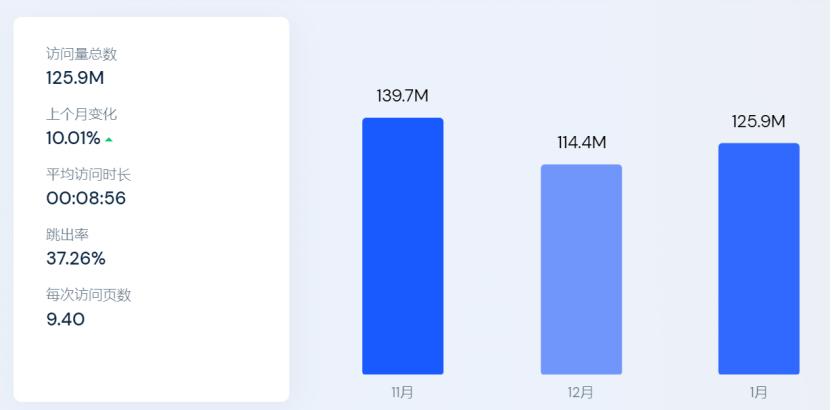Viewport: 831px width, 410px height.
Task: Select the 1月 axis label
Action: (758, 392)
